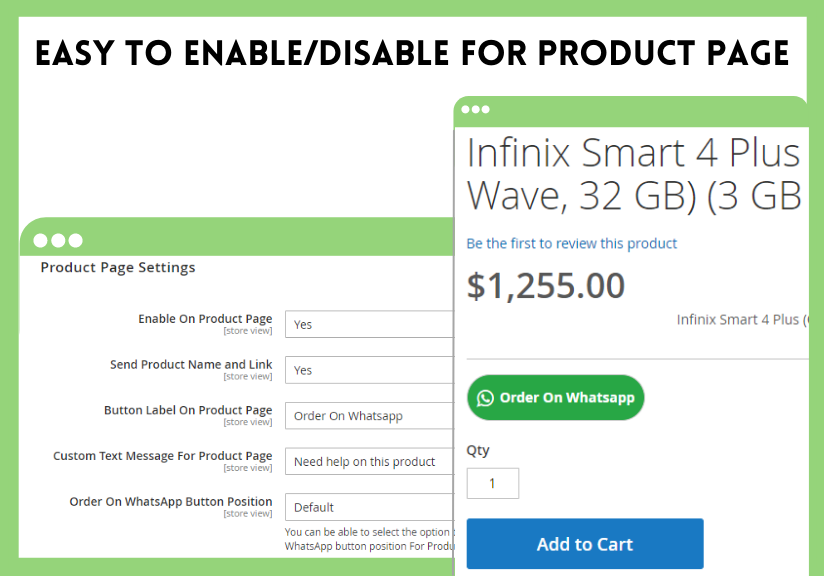This screenshot has width=824, height=576.
Task: Click middle white dot on product window bar
Action: (476, 109)
